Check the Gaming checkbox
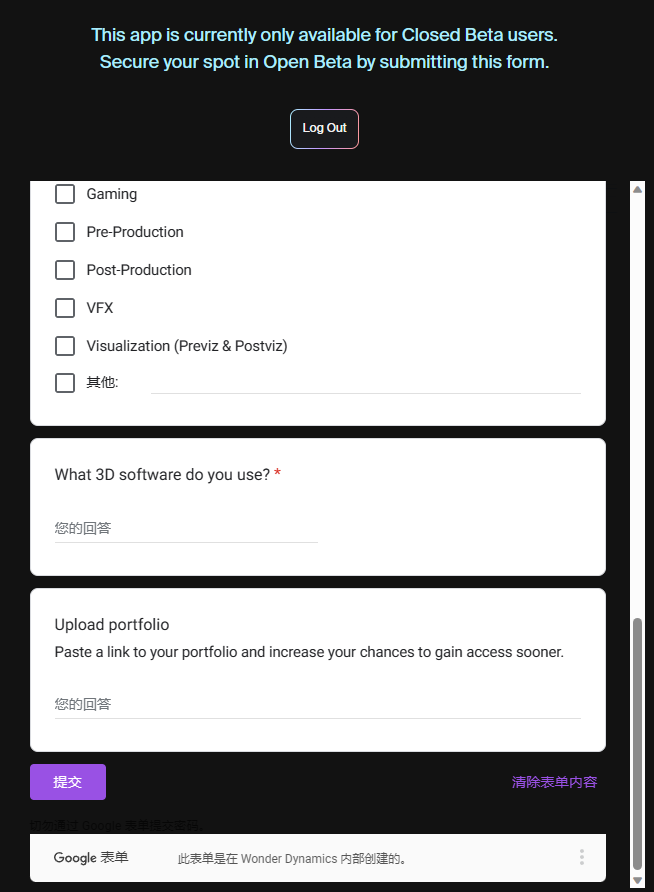The height and width of the screenshot is (892, 654). pyautogui.click(x=65, y=194)
